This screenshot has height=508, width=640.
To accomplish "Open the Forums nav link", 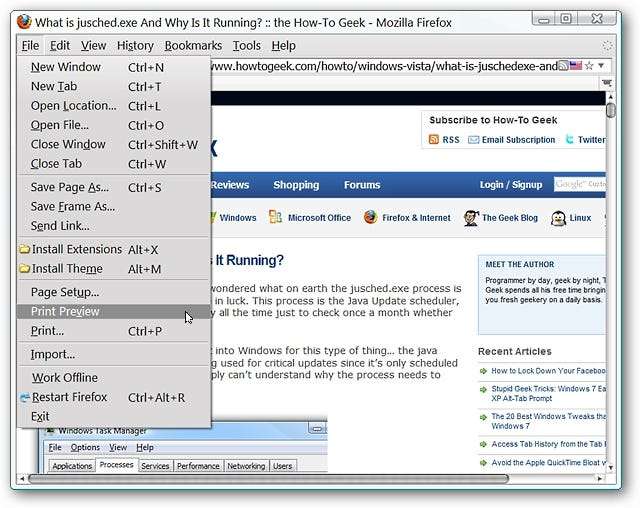I will pos(362,185).
